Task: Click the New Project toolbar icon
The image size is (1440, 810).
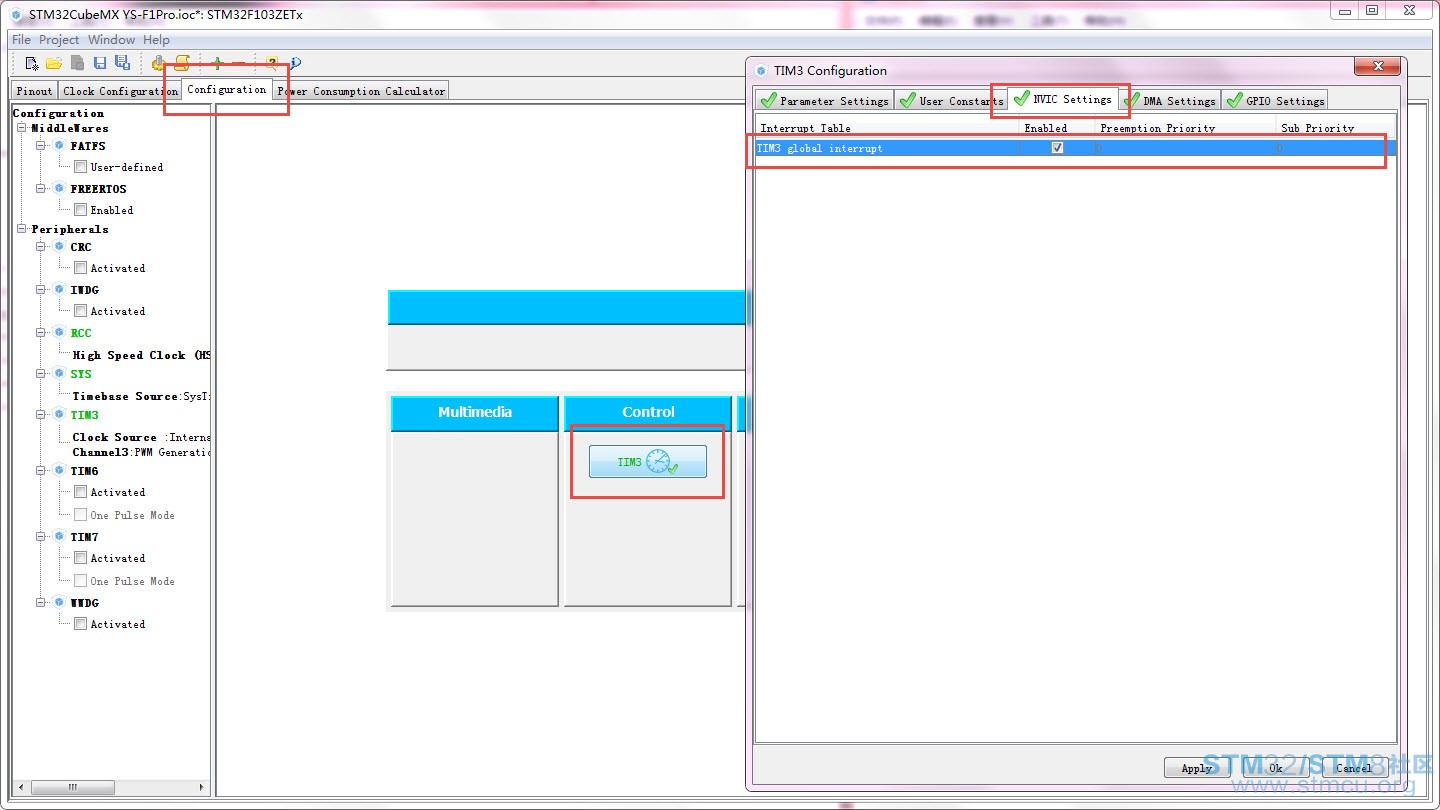Action: [x=32, y=63]
